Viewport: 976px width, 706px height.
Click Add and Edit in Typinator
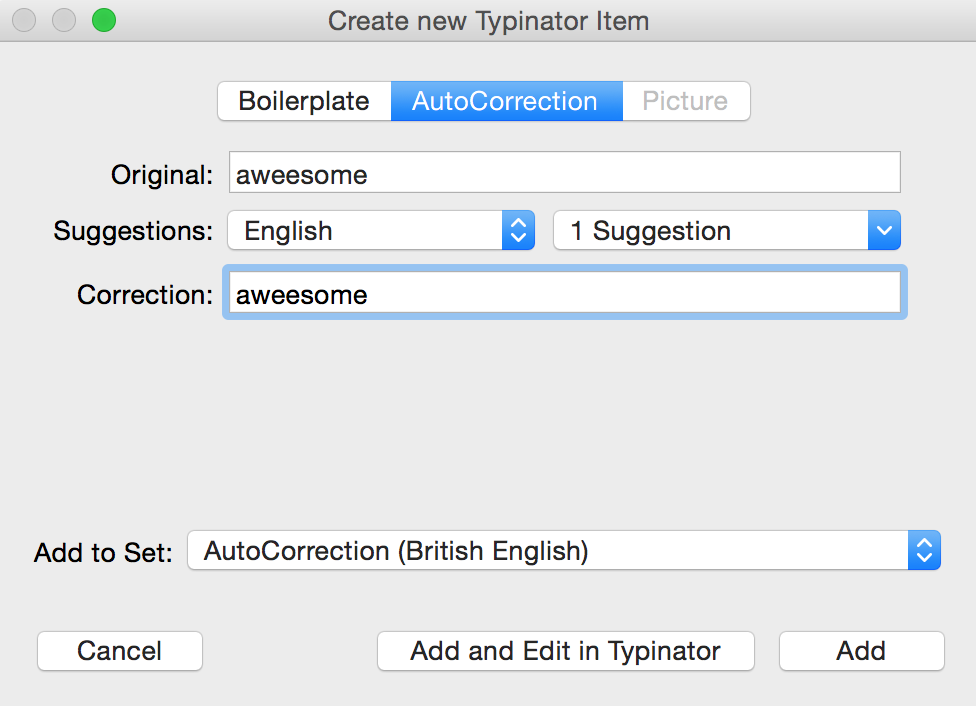[566, 651]
